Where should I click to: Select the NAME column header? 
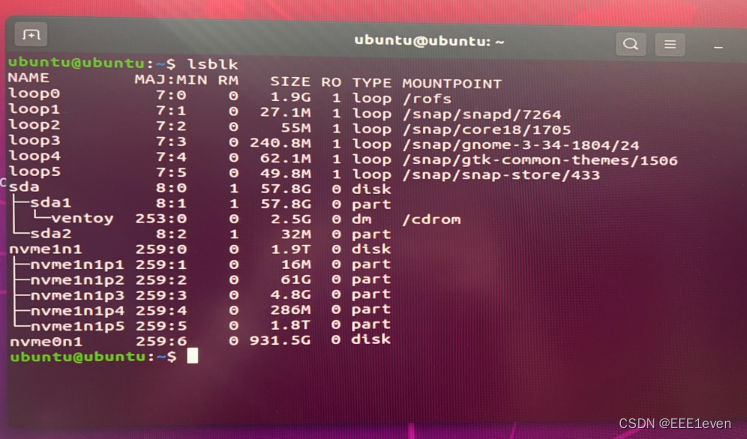[29, 78]
